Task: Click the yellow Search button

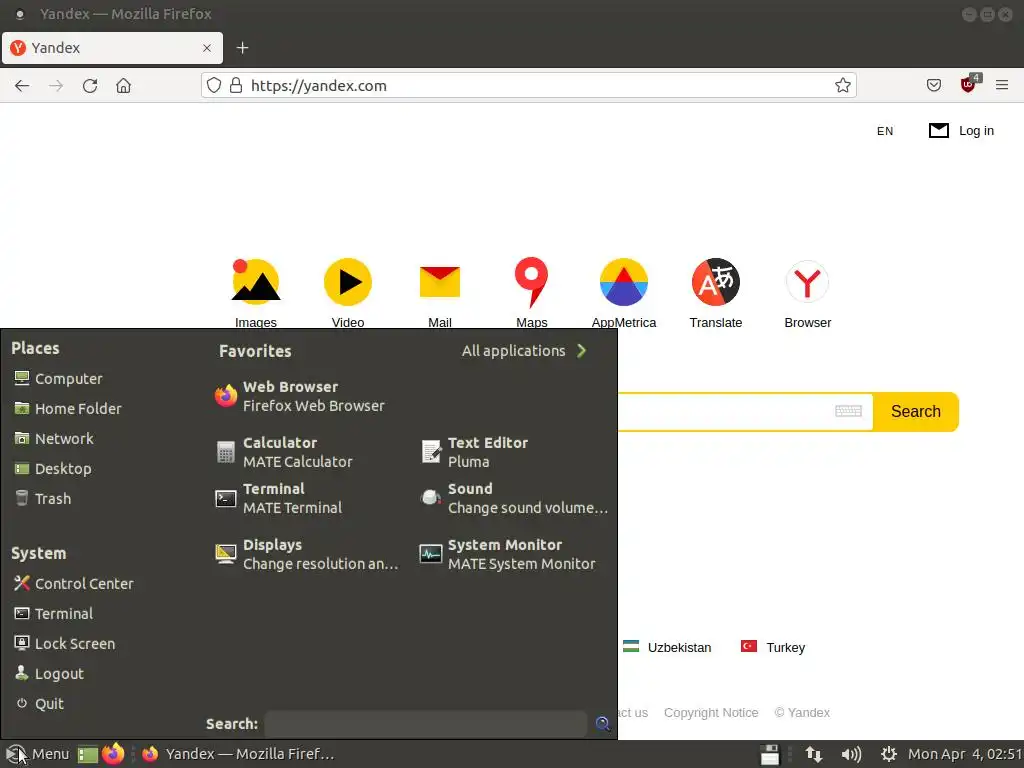Action: coord(916,411)
